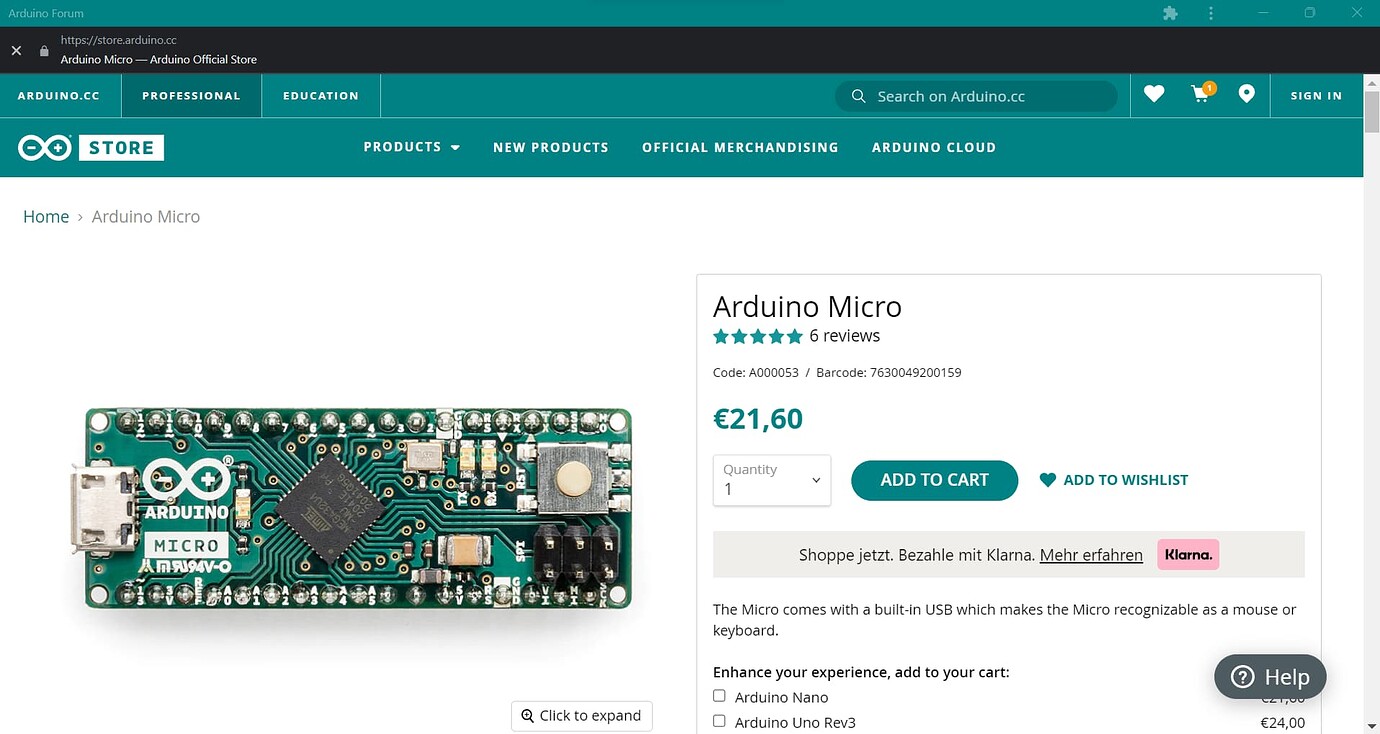
Task: Check the Arduino Nano add-on checkbox
Action: pos(719,695)
